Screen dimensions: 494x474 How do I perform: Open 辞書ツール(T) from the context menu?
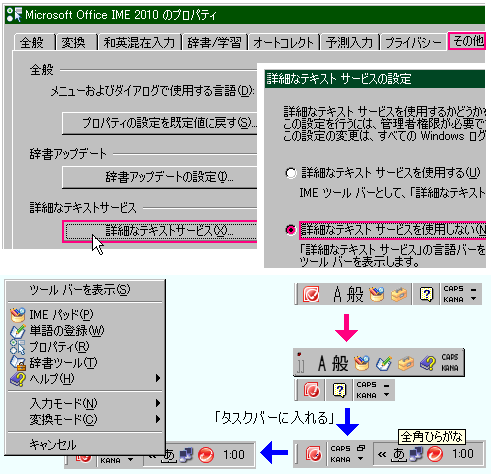86,363
